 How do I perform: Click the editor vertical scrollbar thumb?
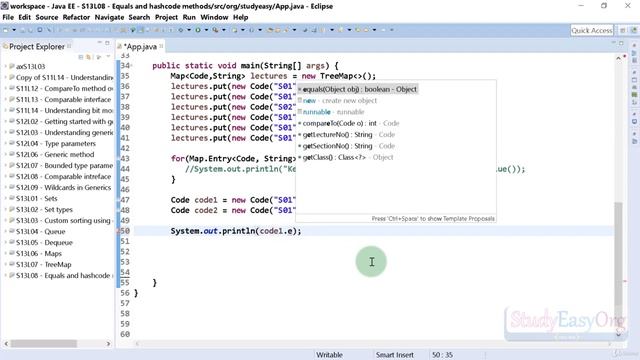click(618, 255)
